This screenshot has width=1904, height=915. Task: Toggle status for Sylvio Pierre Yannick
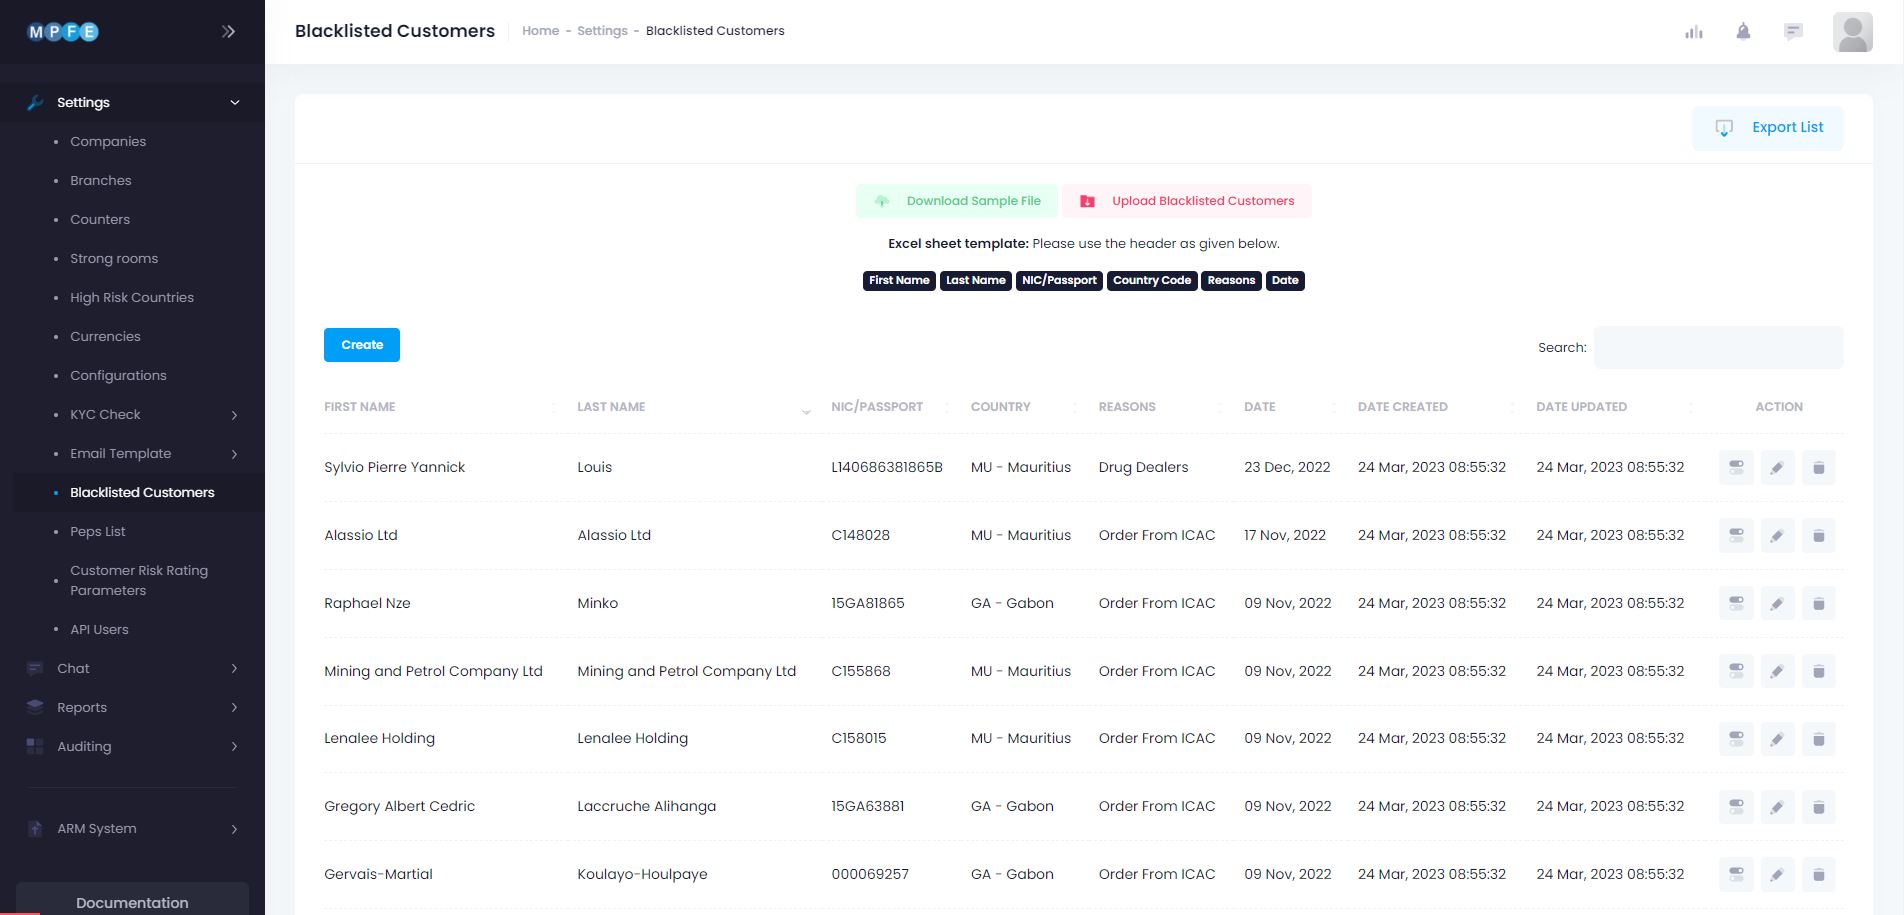point(1736,468)
